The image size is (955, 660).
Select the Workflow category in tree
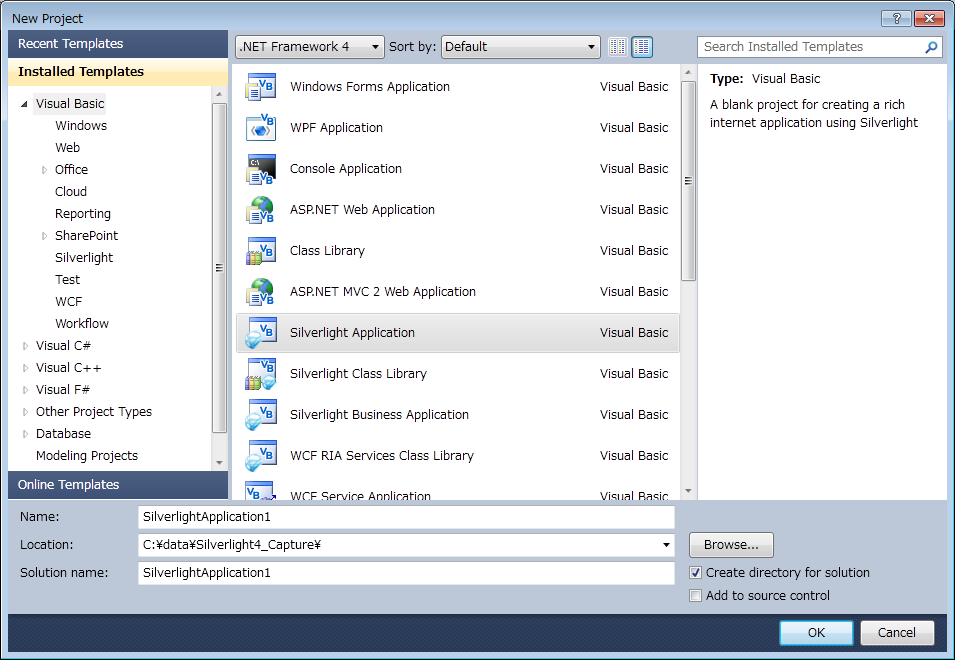click(82, 324)
